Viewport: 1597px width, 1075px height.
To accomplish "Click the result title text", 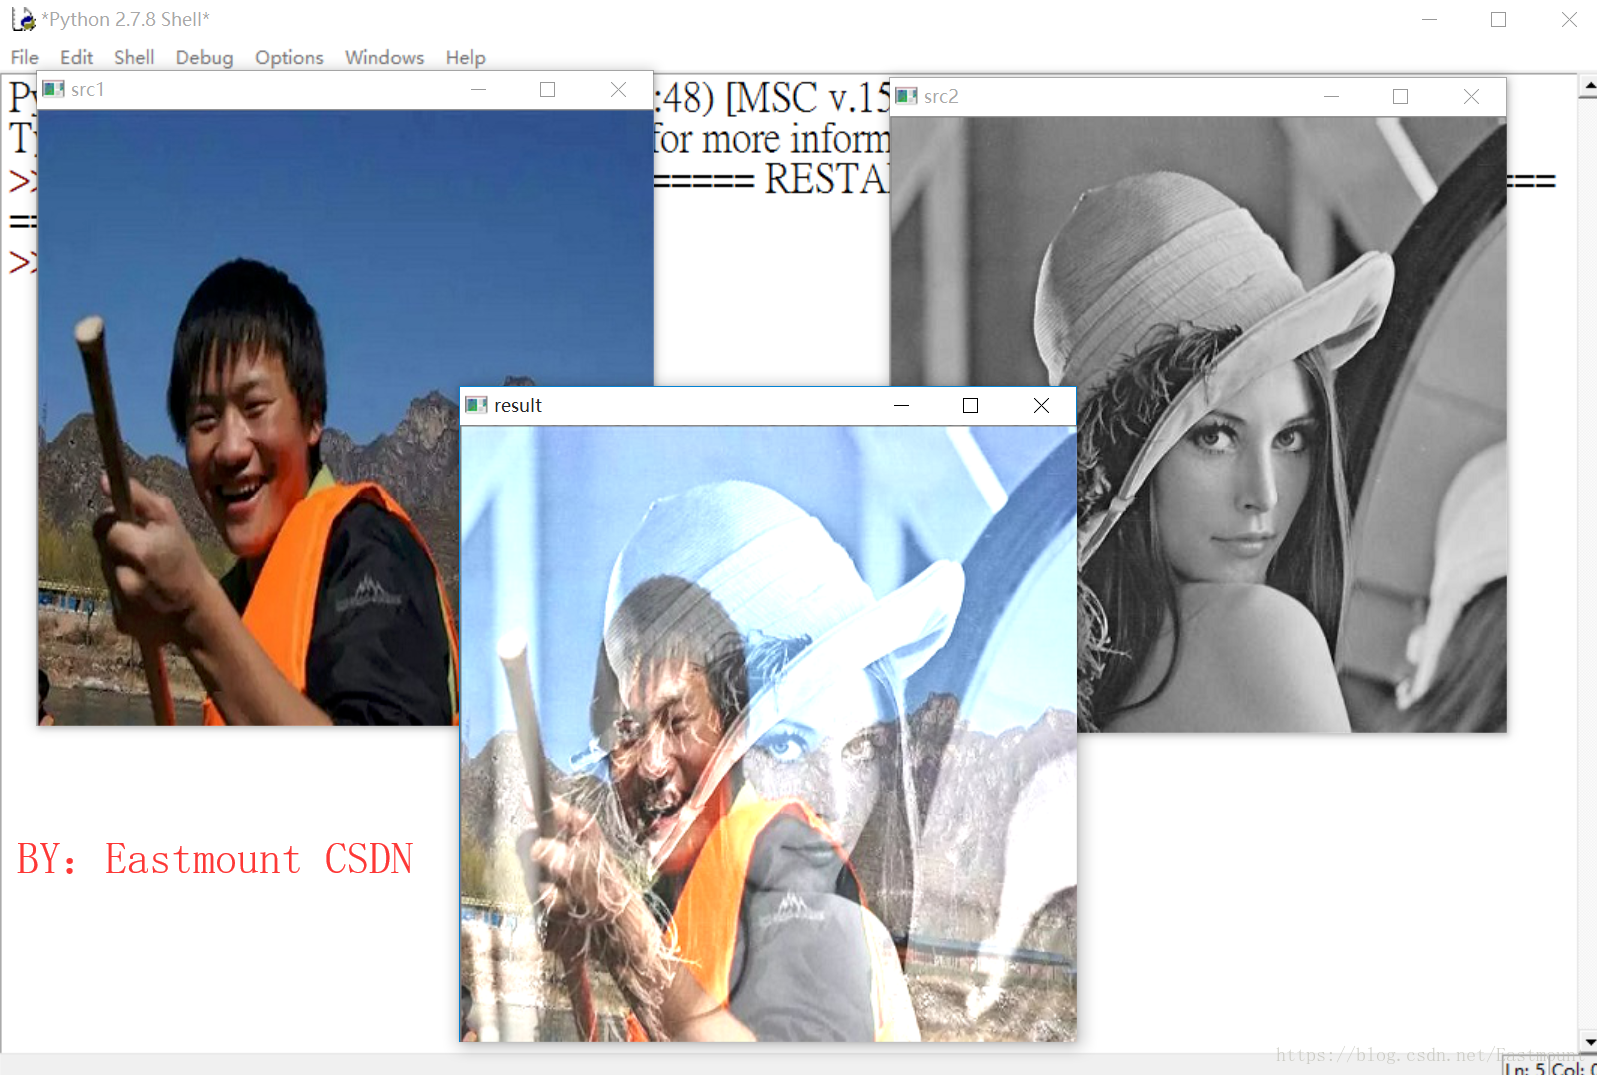I will [518, 406].
